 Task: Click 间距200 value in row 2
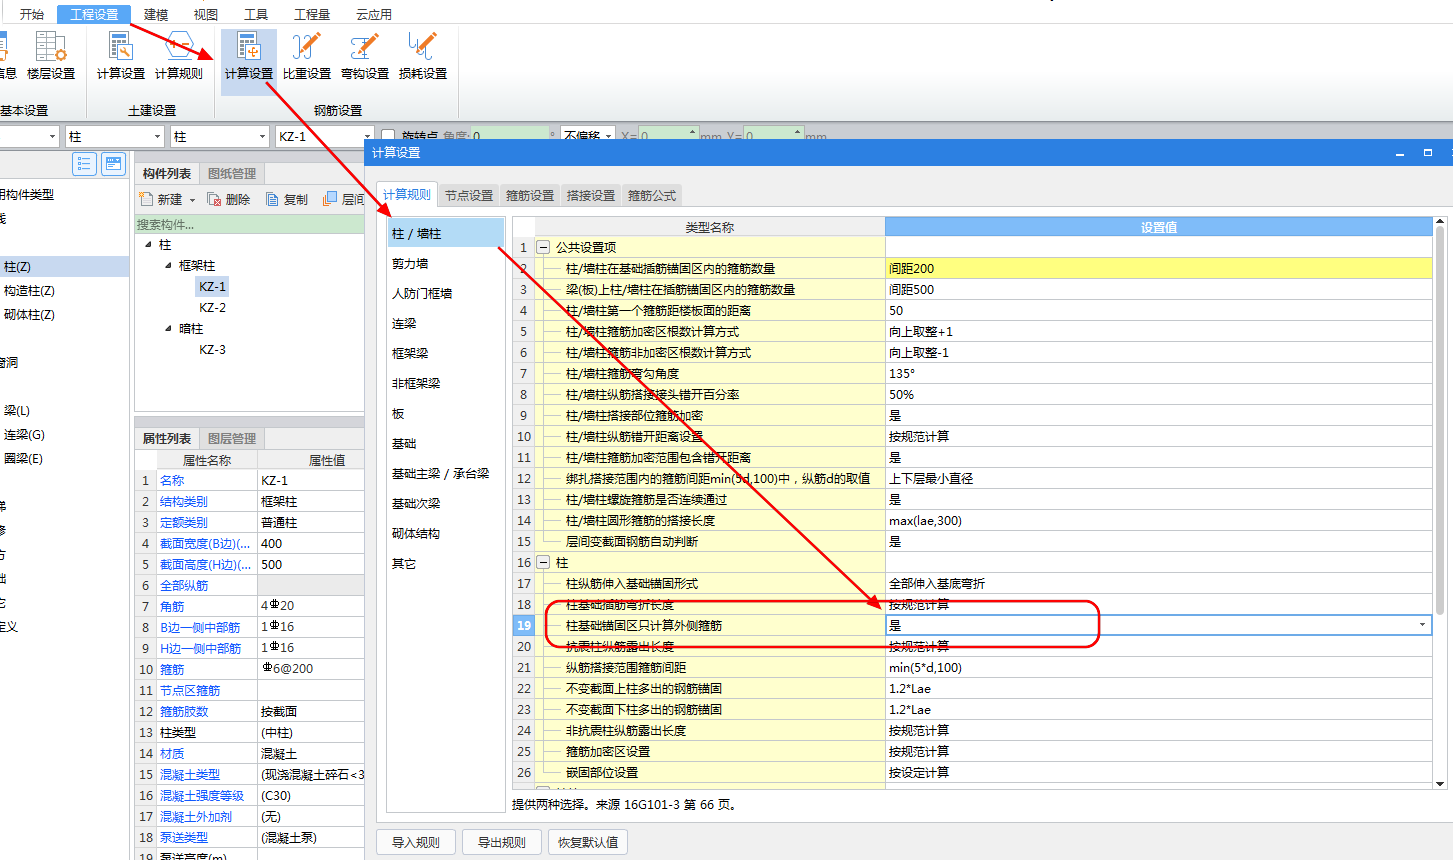[1158, 268]
